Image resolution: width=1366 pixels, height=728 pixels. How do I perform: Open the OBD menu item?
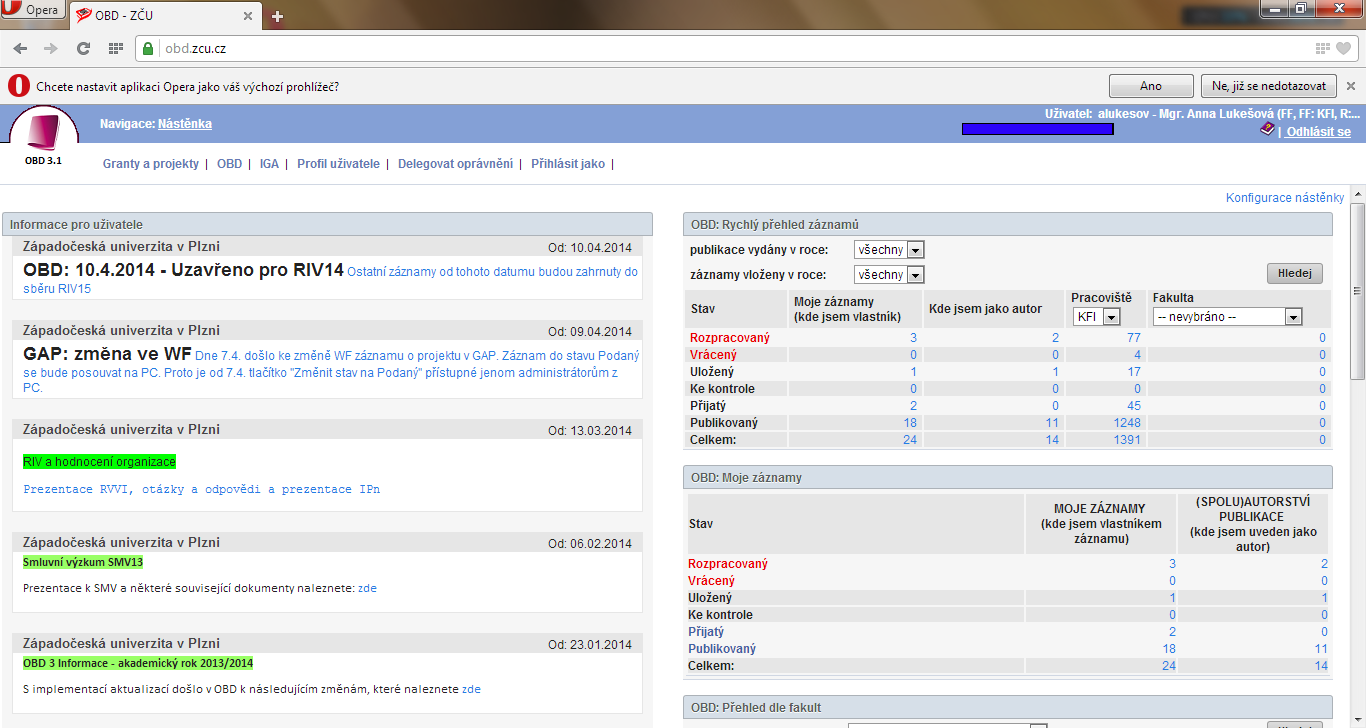click(230, 164)
